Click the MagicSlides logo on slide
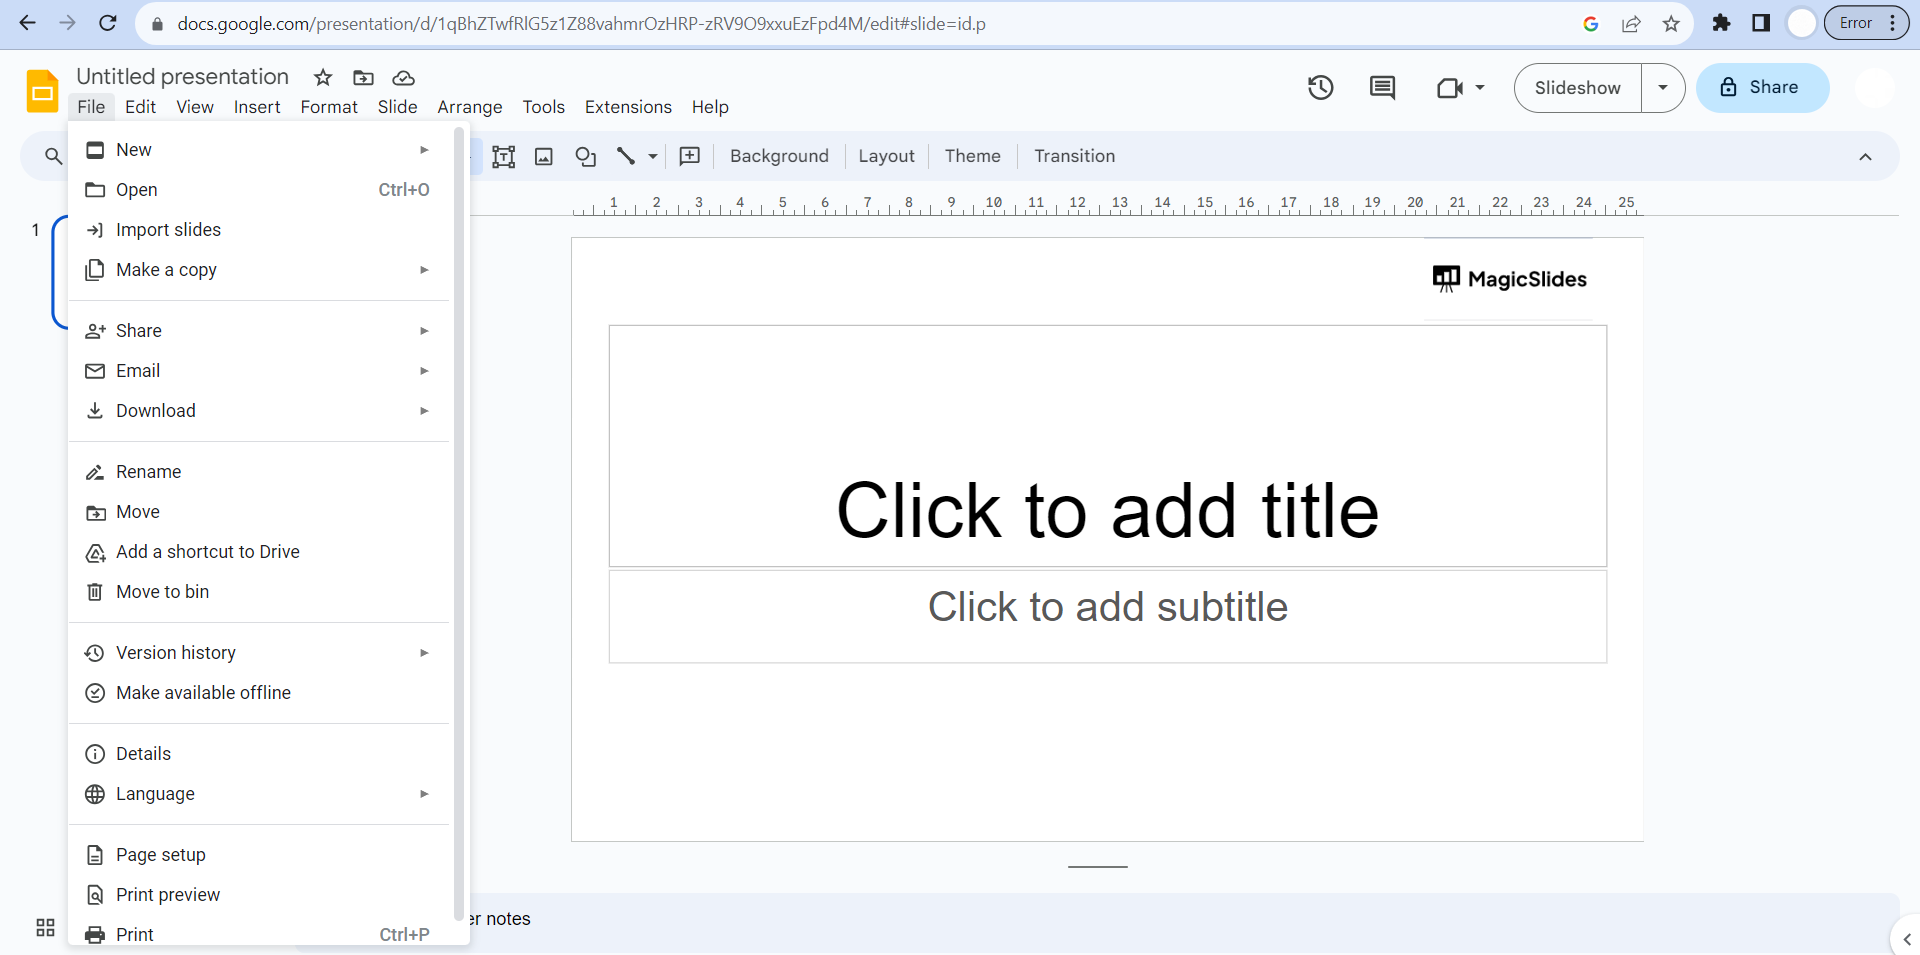This screenshot has height=955, width=1920. coord(1509,279)
